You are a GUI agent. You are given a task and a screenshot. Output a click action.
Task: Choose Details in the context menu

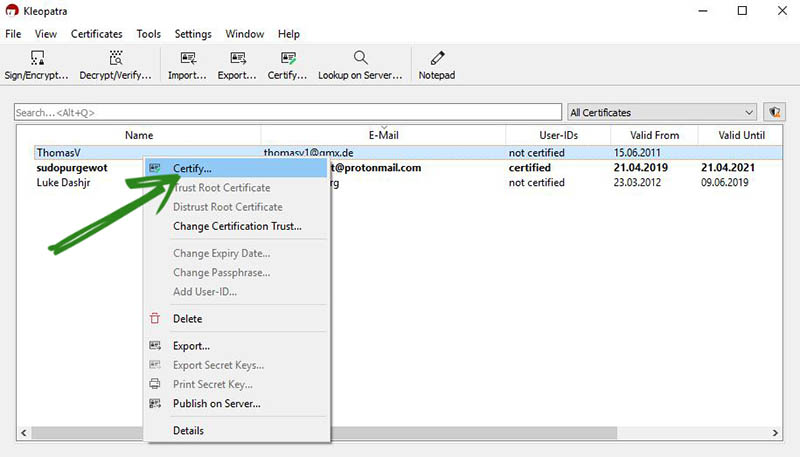click(x=236, y=430)
